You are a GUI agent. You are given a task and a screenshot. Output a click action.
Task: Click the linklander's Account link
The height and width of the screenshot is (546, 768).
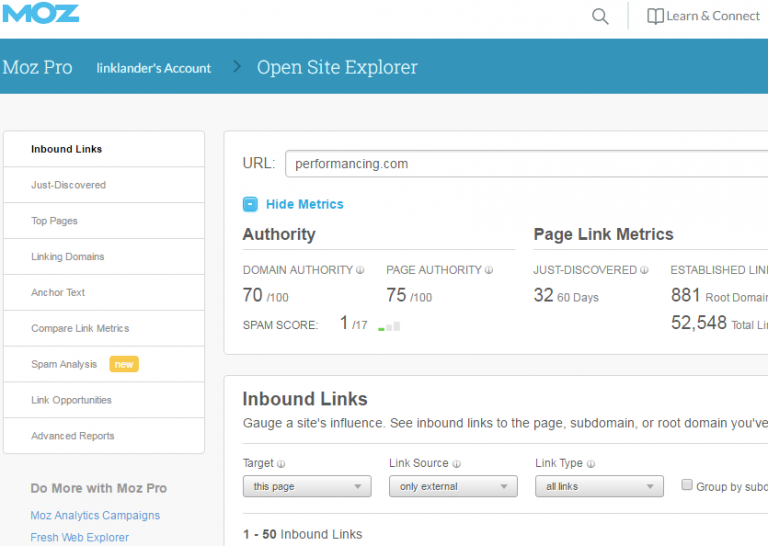(x=154, y=68)
